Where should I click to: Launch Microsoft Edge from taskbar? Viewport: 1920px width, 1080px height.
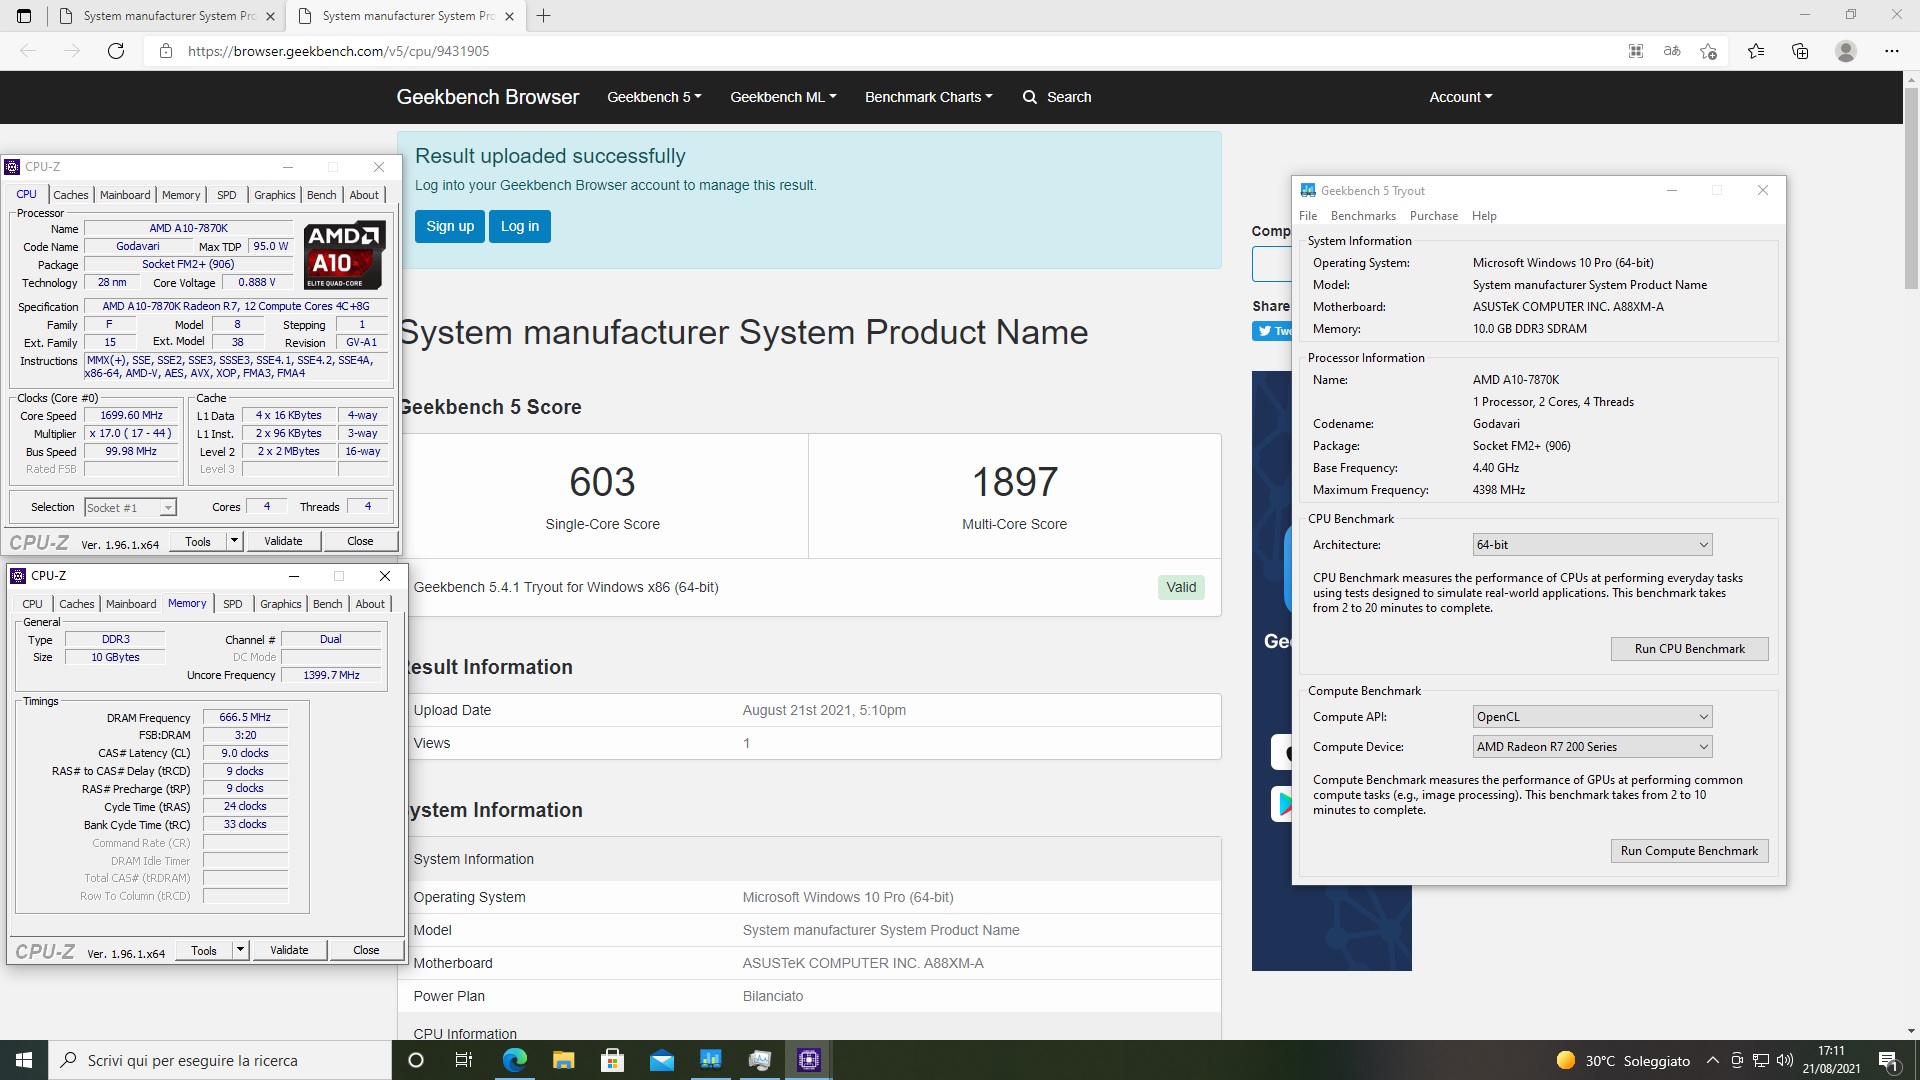514,1060
